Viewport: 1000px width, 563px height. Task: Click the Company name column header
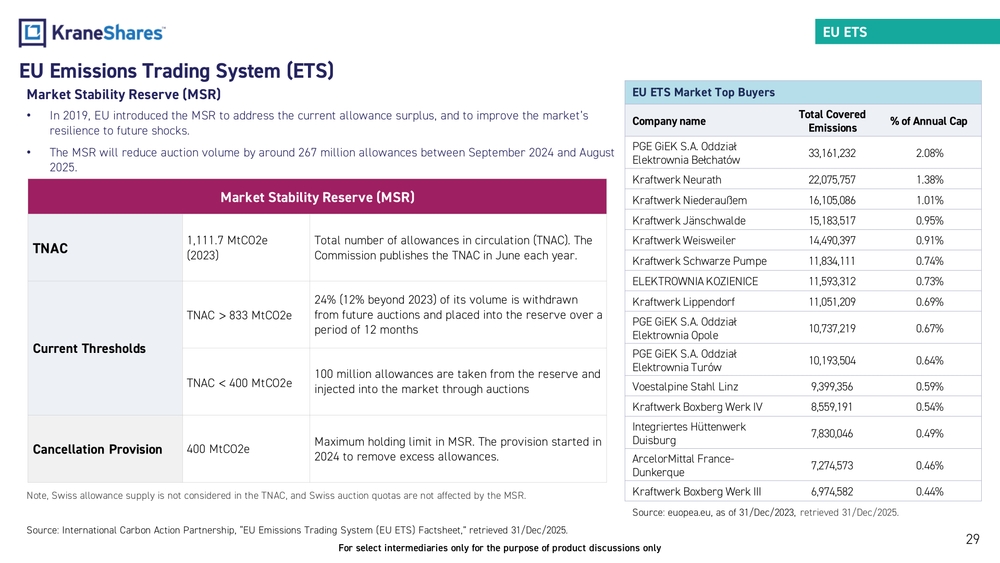[669, 122]
